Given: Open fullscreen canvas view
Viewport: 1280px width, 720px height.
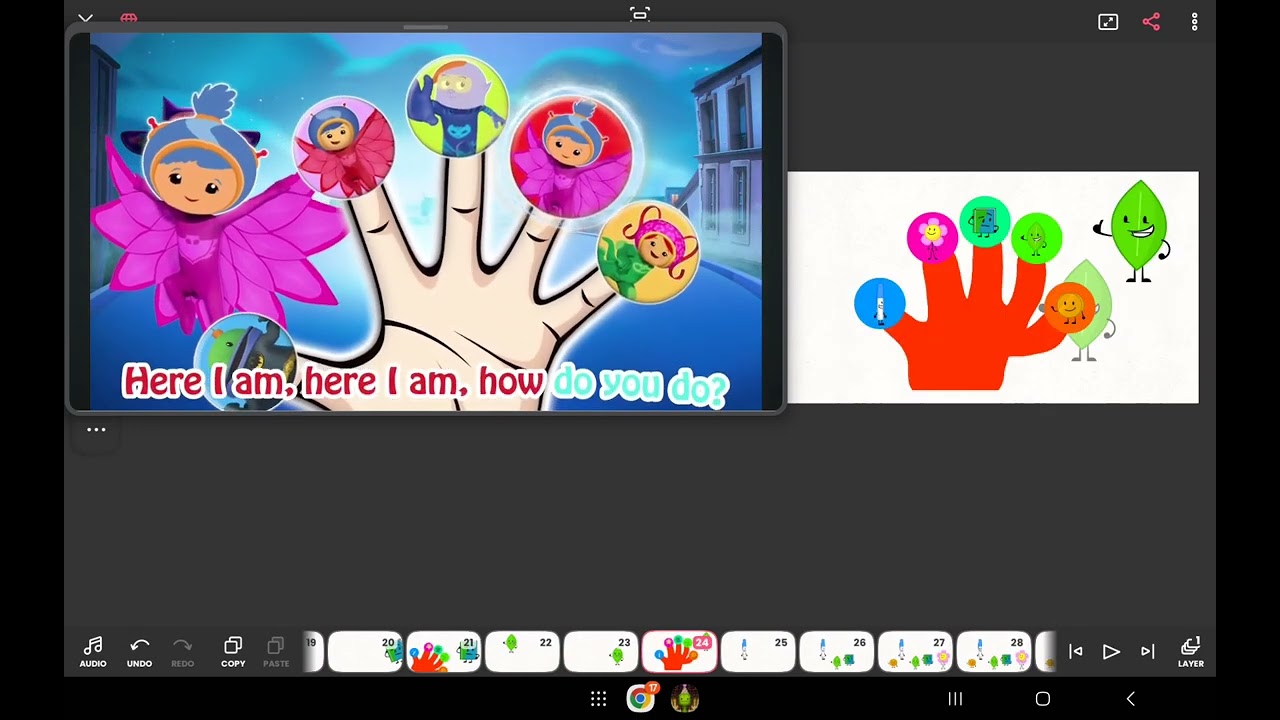Looking at the screenshot, I should pyautogui.click(x=1108, y=22).
